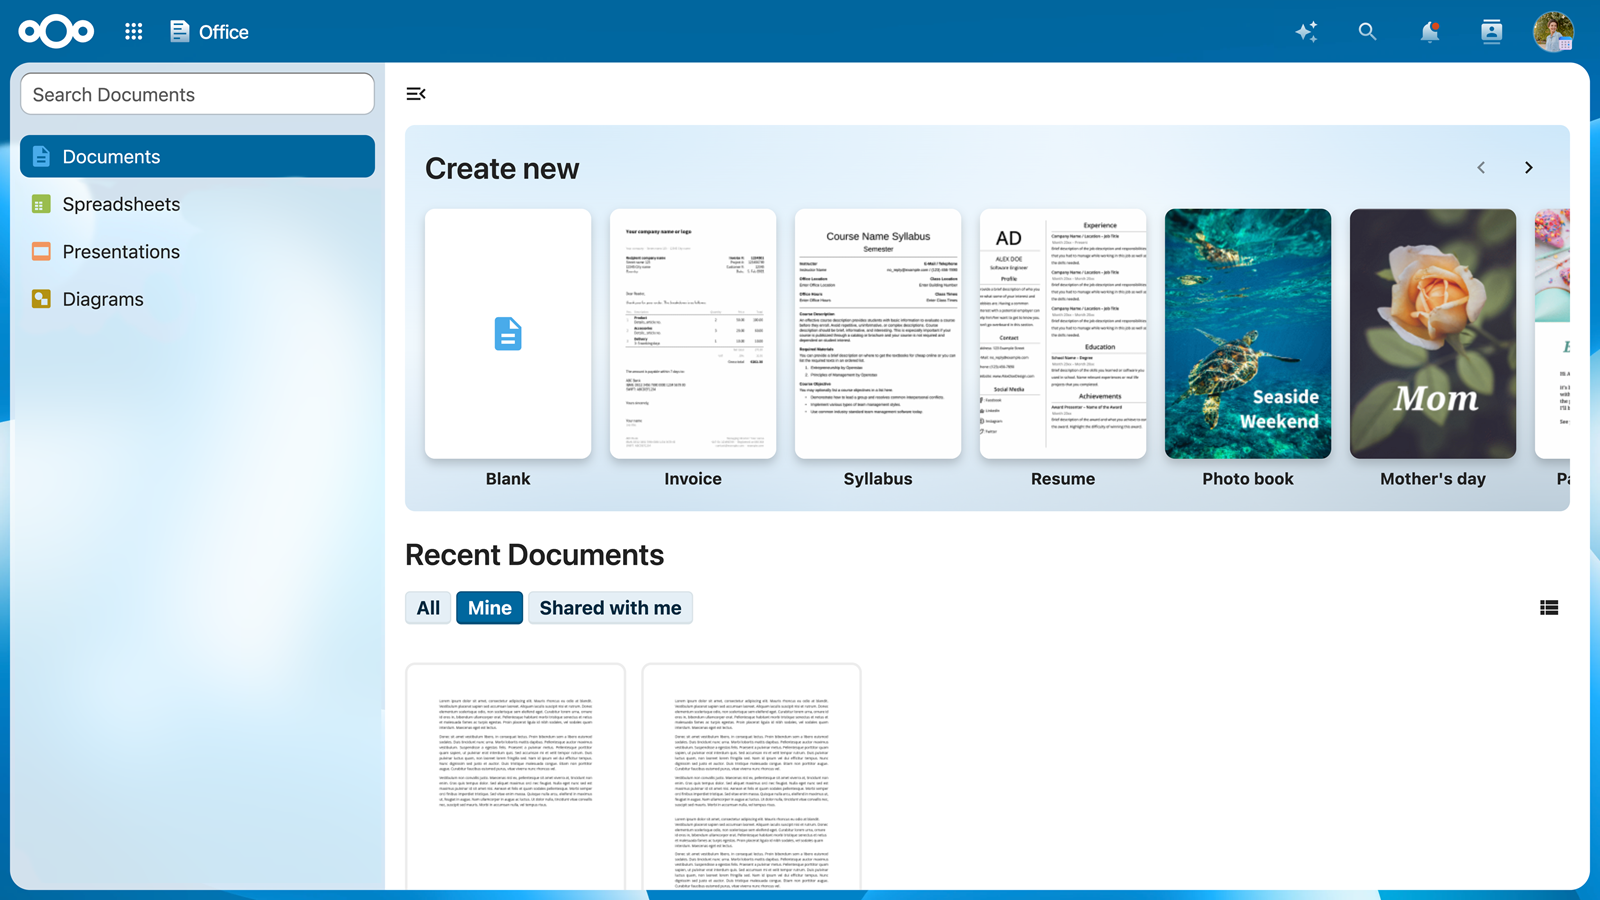Filter recent documents by Mine

pyautogui.click(x=490, y=608)
